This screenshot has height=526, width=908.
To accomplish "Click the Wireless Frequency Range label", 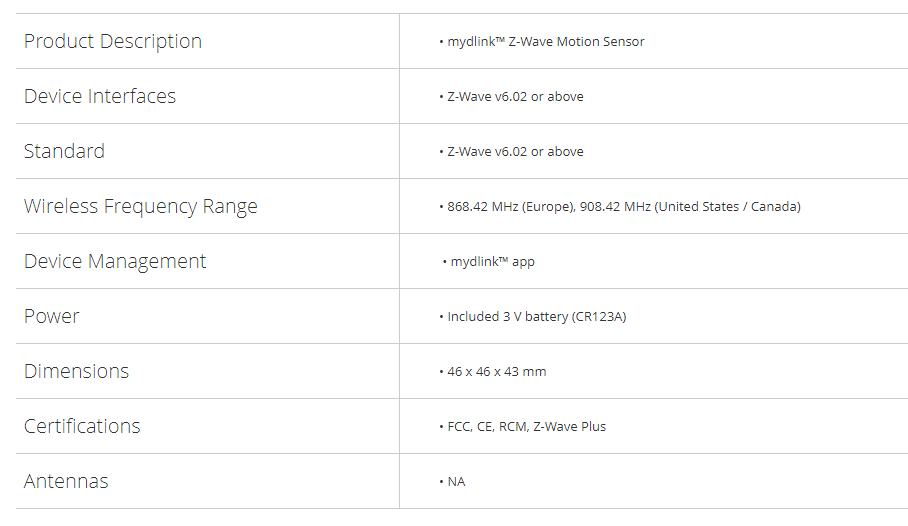I will click(x=141, y=206).
